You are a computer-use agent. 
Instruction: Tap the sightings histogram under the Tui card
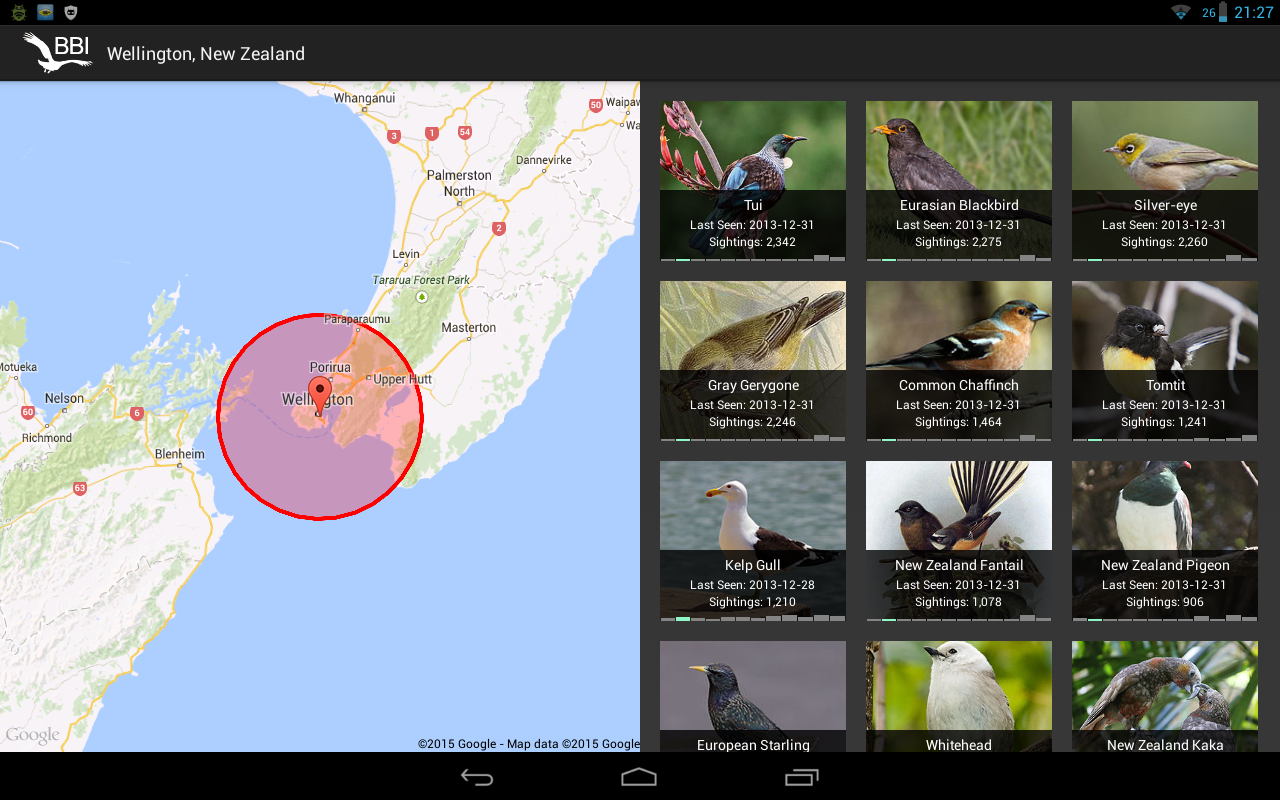coord(752,258)
